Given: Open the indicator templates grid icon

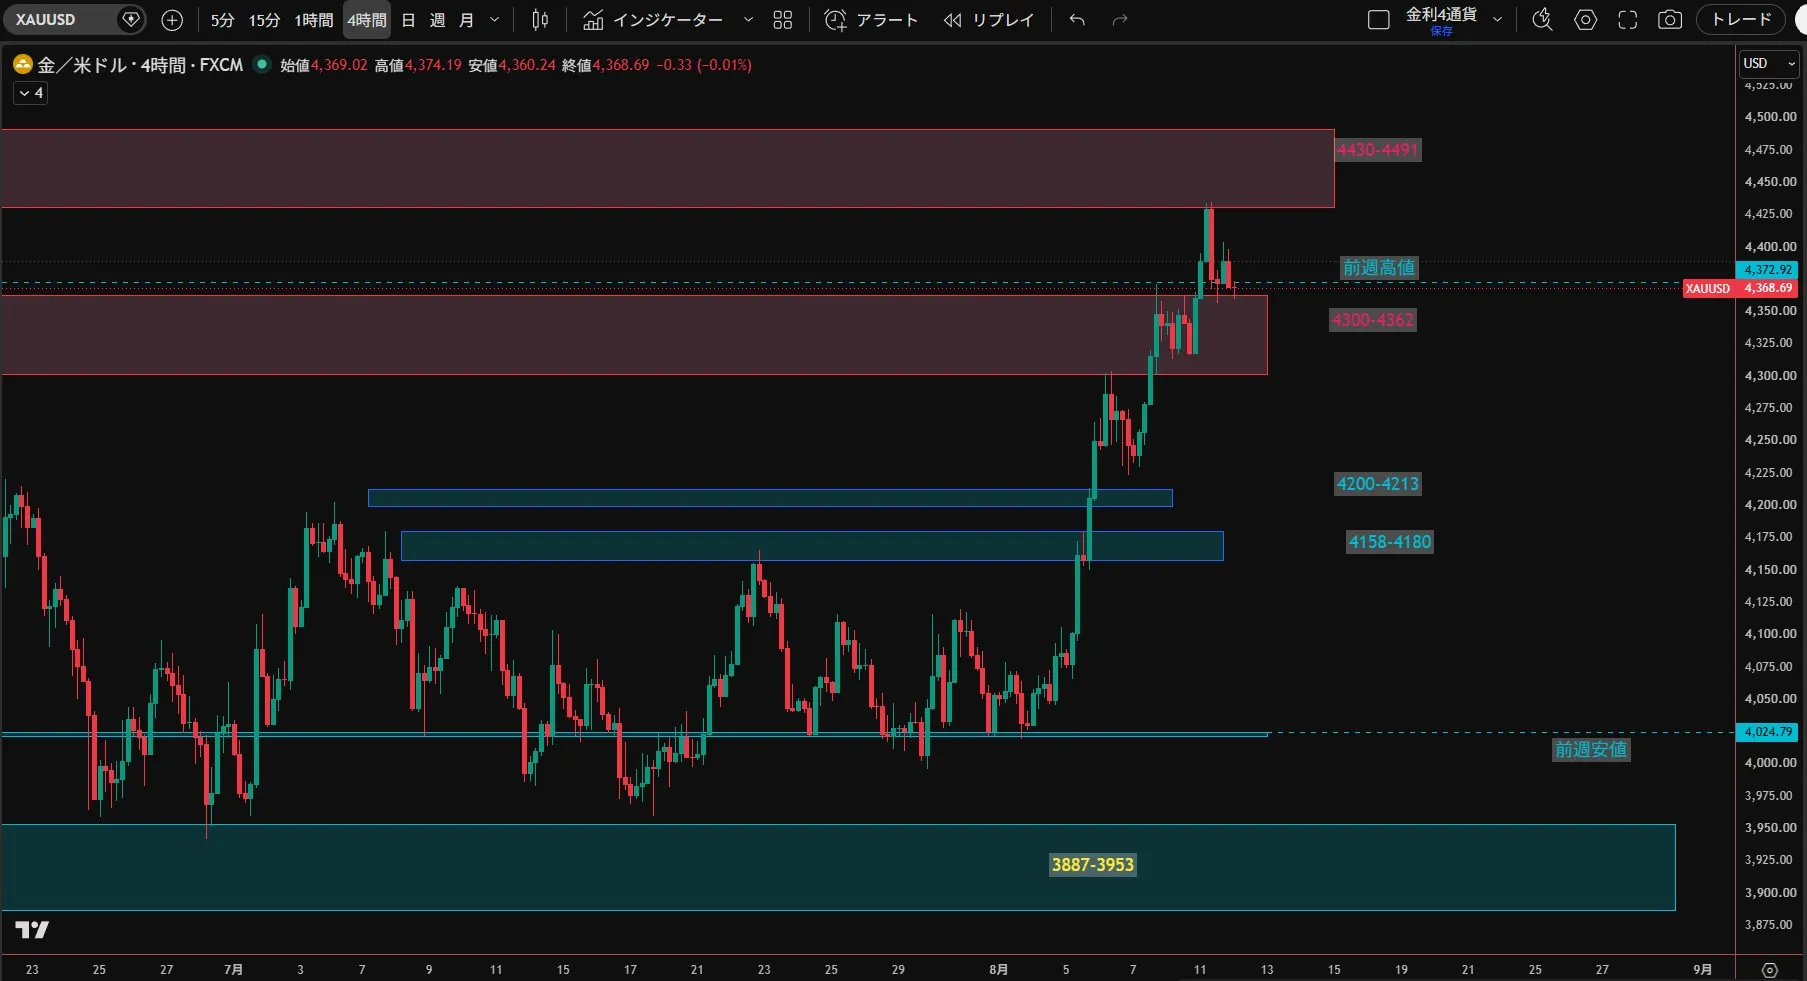Looking at the screenshot, I should point(783,20).
